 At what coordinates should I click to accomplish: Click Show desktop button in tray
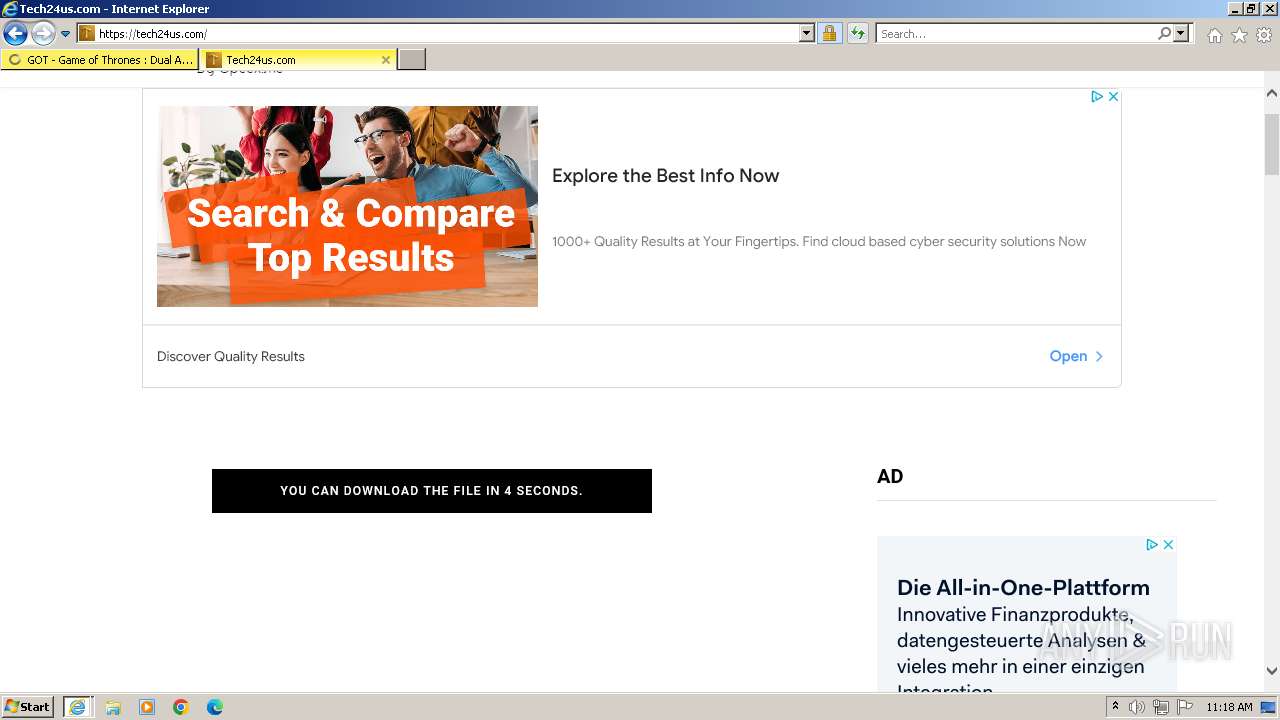(x=1268, y=707)
